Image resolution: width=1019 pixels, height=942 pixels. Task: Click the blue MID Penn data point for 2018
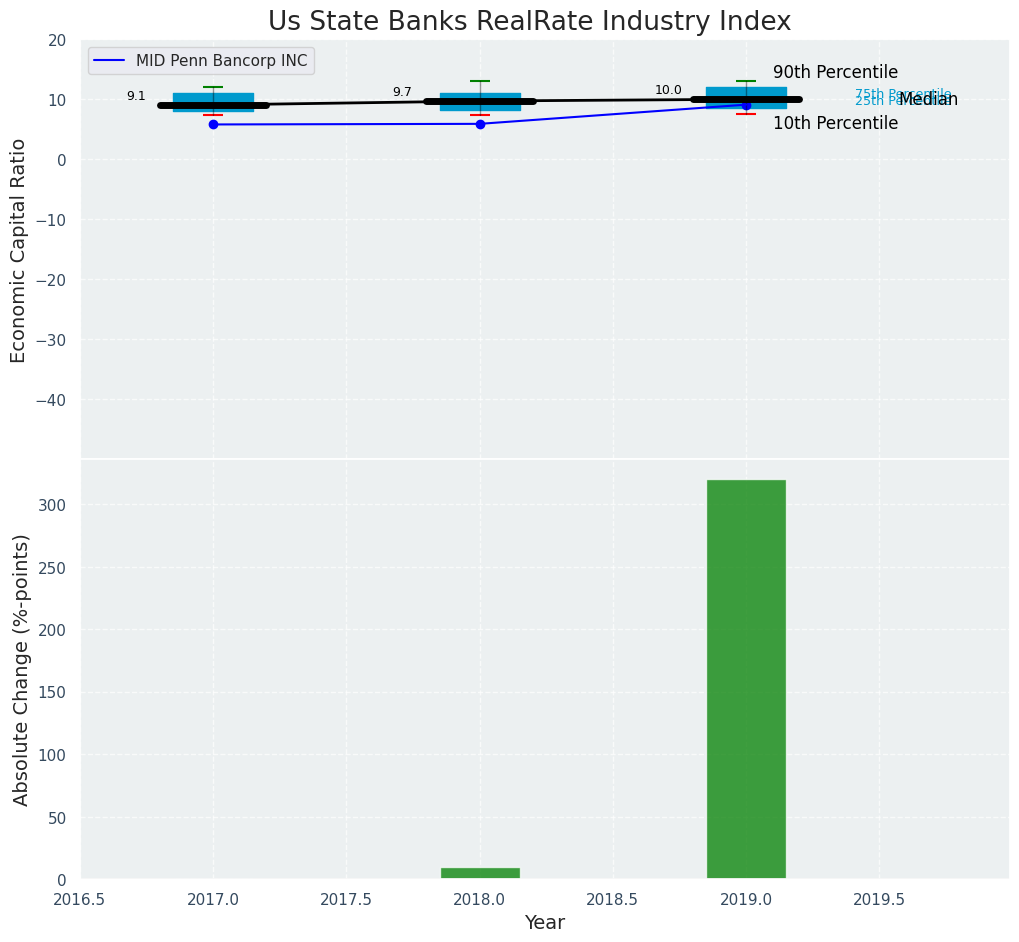click(480, 124)
